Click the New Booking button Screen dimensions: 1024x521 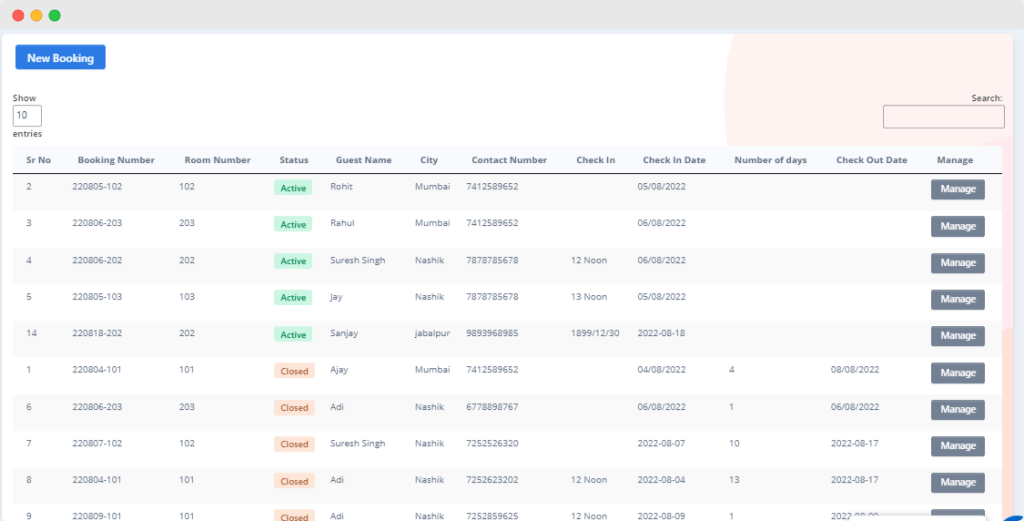coord(60,57)
